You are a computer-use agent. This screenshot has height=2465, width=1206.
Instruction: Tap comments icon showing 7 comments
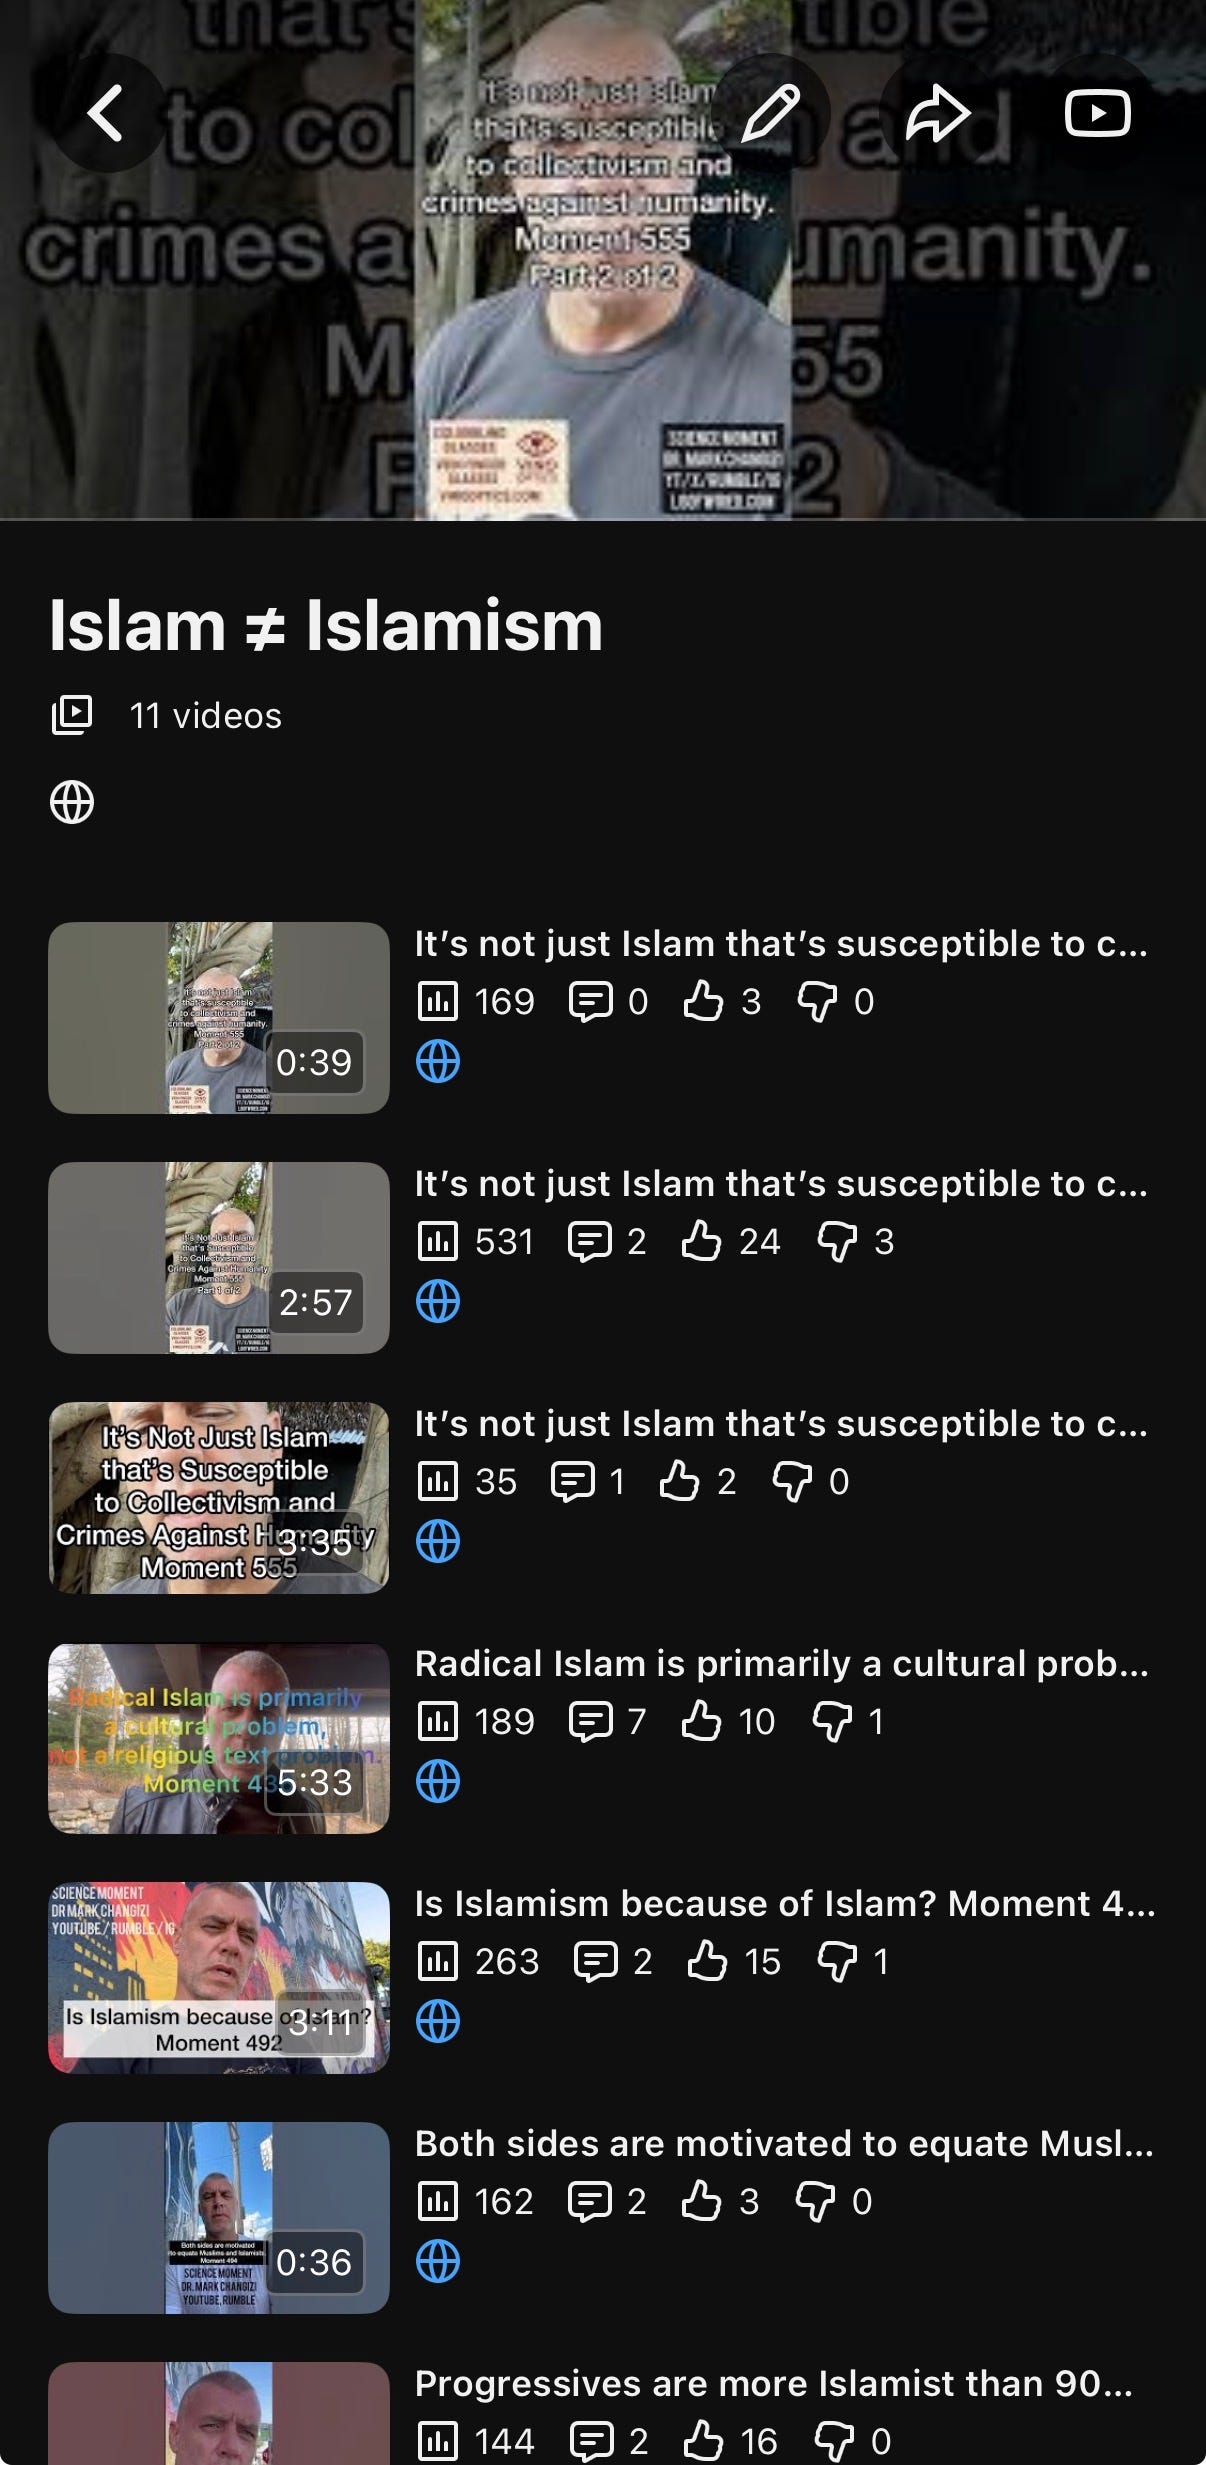click(x=590, y=1721)
